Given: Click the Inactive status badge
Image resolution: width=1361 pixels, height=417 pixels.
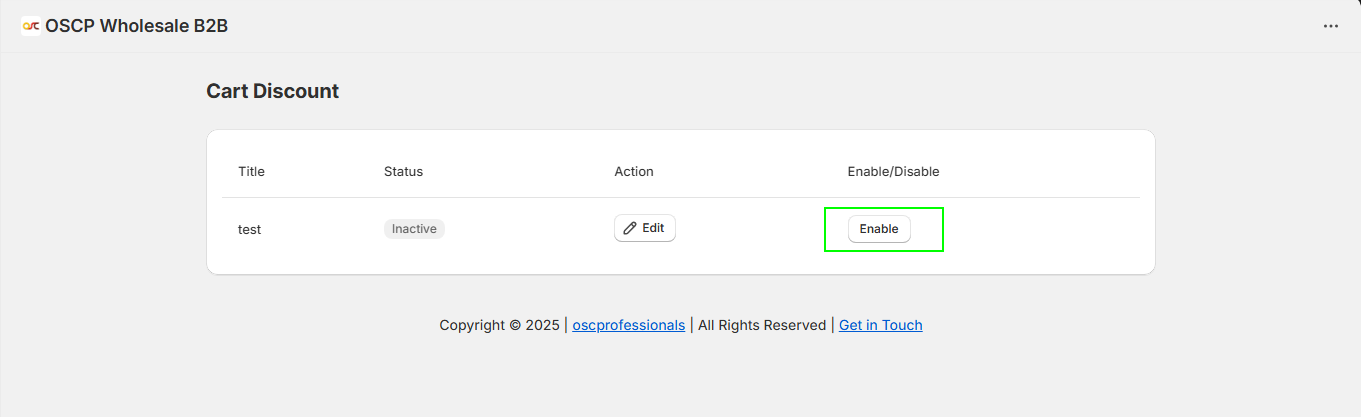Looking at the screenshot, I should coord(414,229).
